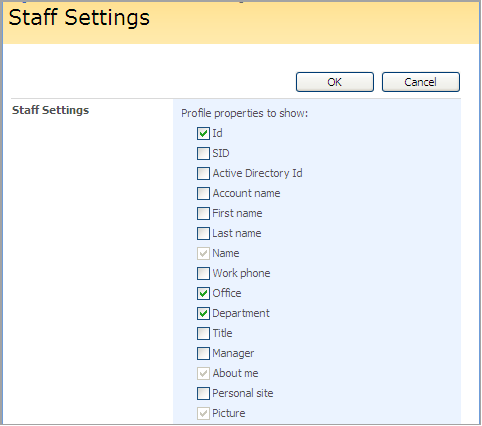Select the First name checkbox

click(x=203, y=214)
